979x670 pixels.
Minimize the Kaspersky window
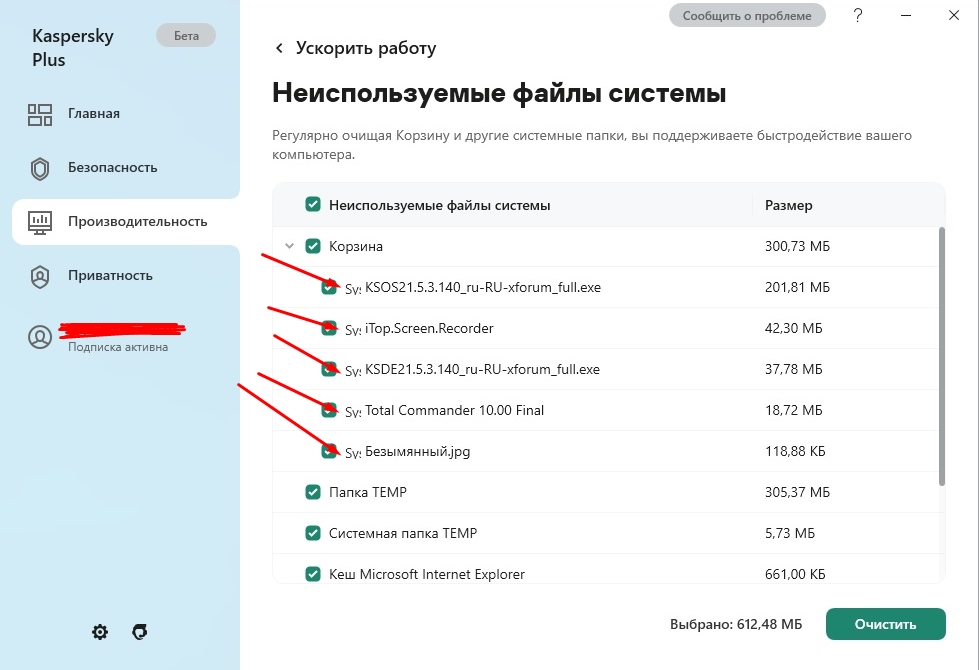pos(906,15)
